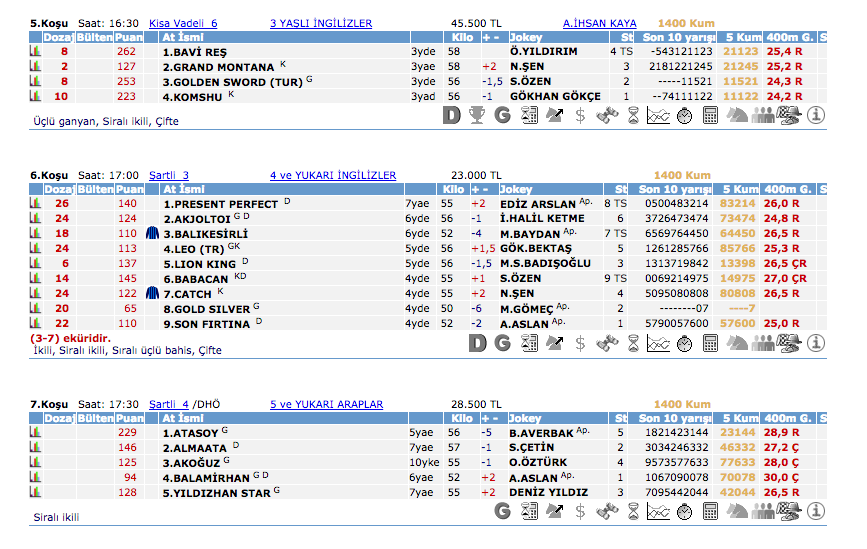The height and width of the screenshot is (549, 867).
Task: Click the stopwatch icon in race 6 toolbar
Action: [684, 343]
